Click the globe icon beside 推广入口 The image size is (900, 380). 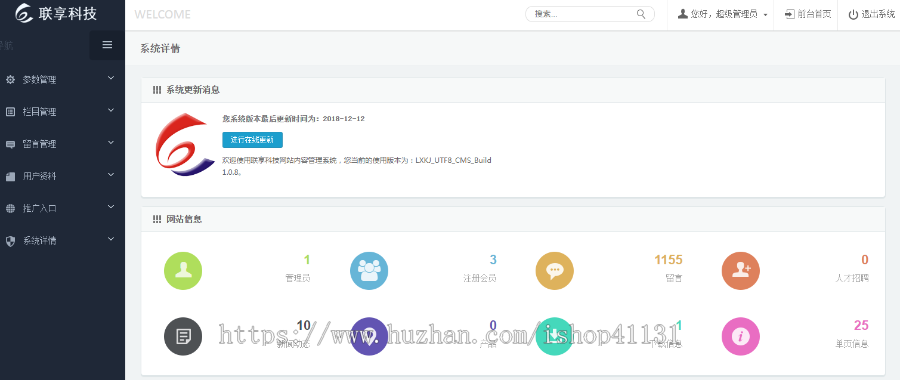coord(10,208)
